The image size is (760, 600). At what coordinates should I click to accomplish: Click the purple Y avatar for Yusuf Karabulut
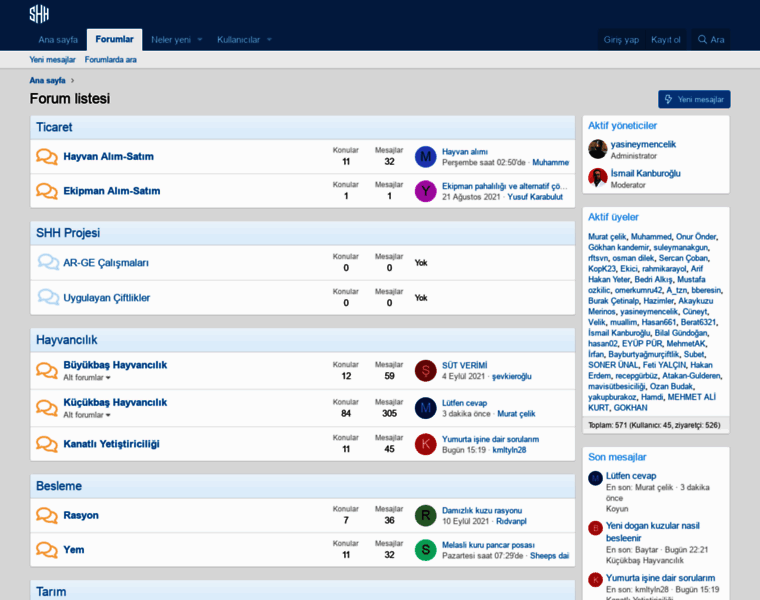pos(426,191)
